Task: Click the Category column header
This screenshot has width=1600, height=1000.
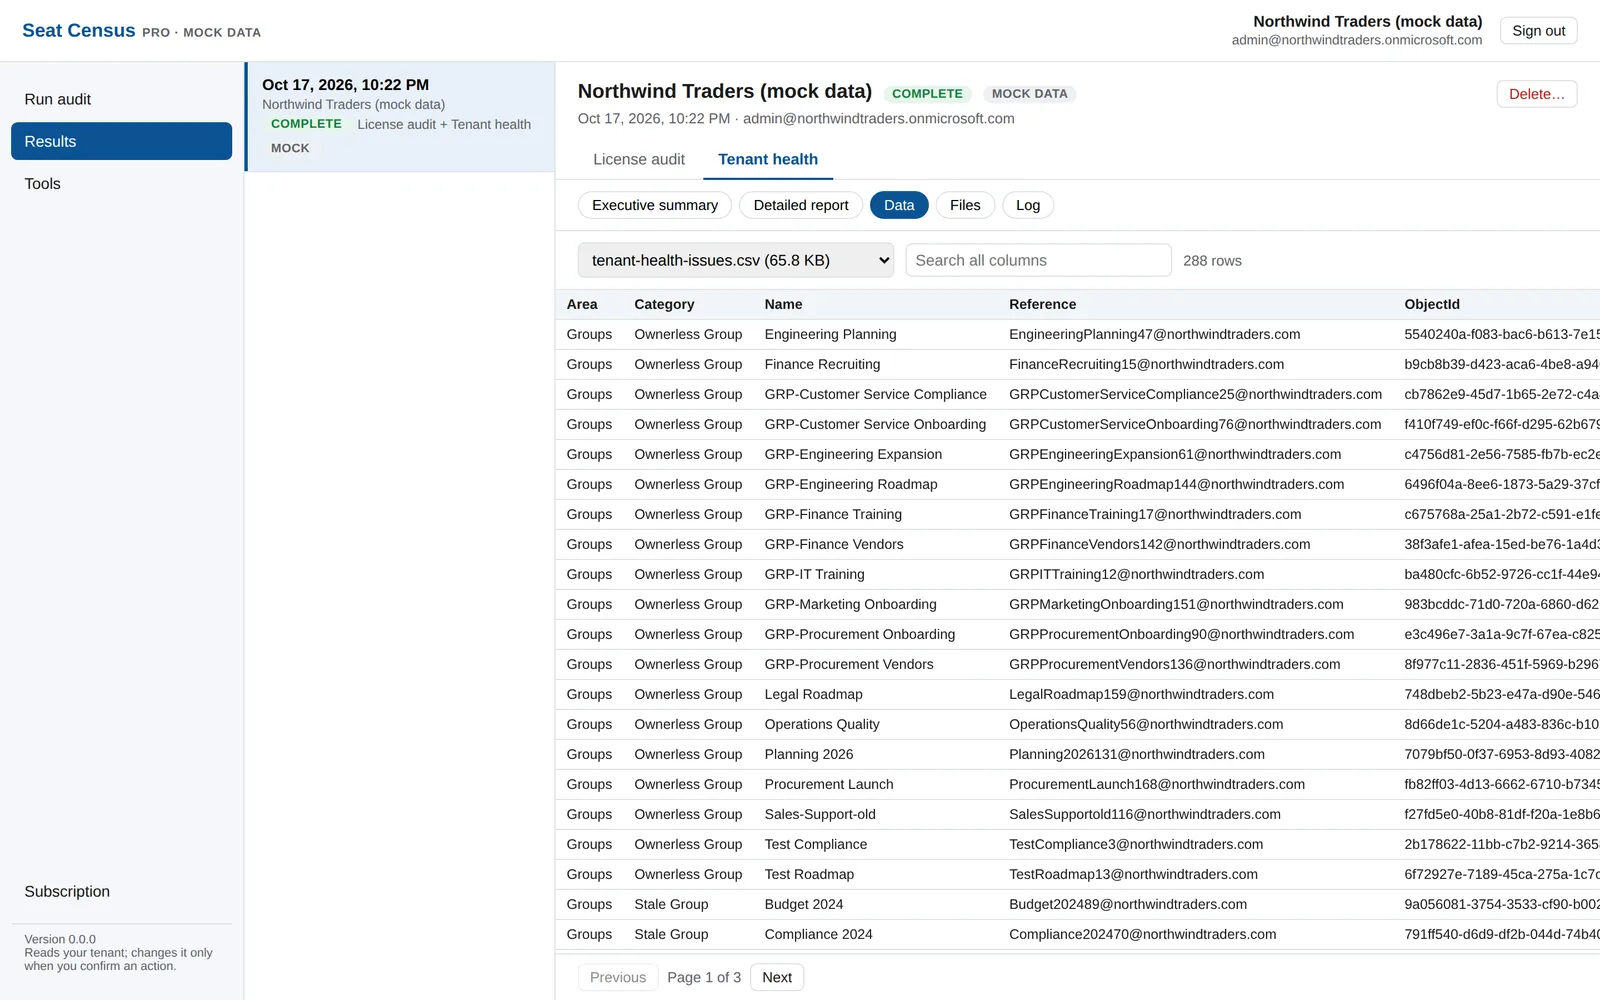Action: coord(664,304)
